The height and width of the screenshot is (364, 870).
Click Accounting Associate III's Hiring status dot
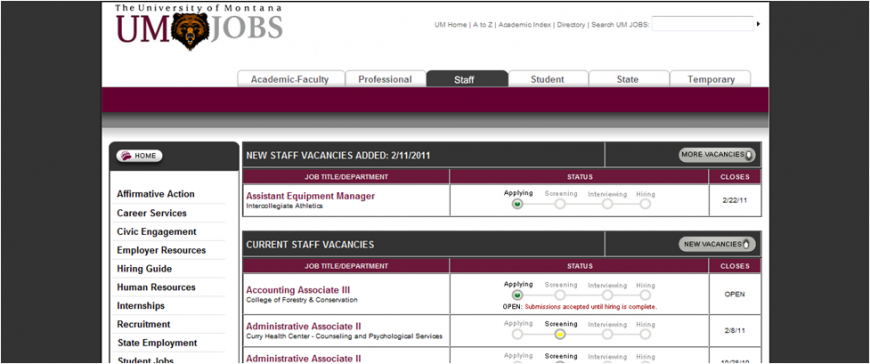(x=645, y=295)
